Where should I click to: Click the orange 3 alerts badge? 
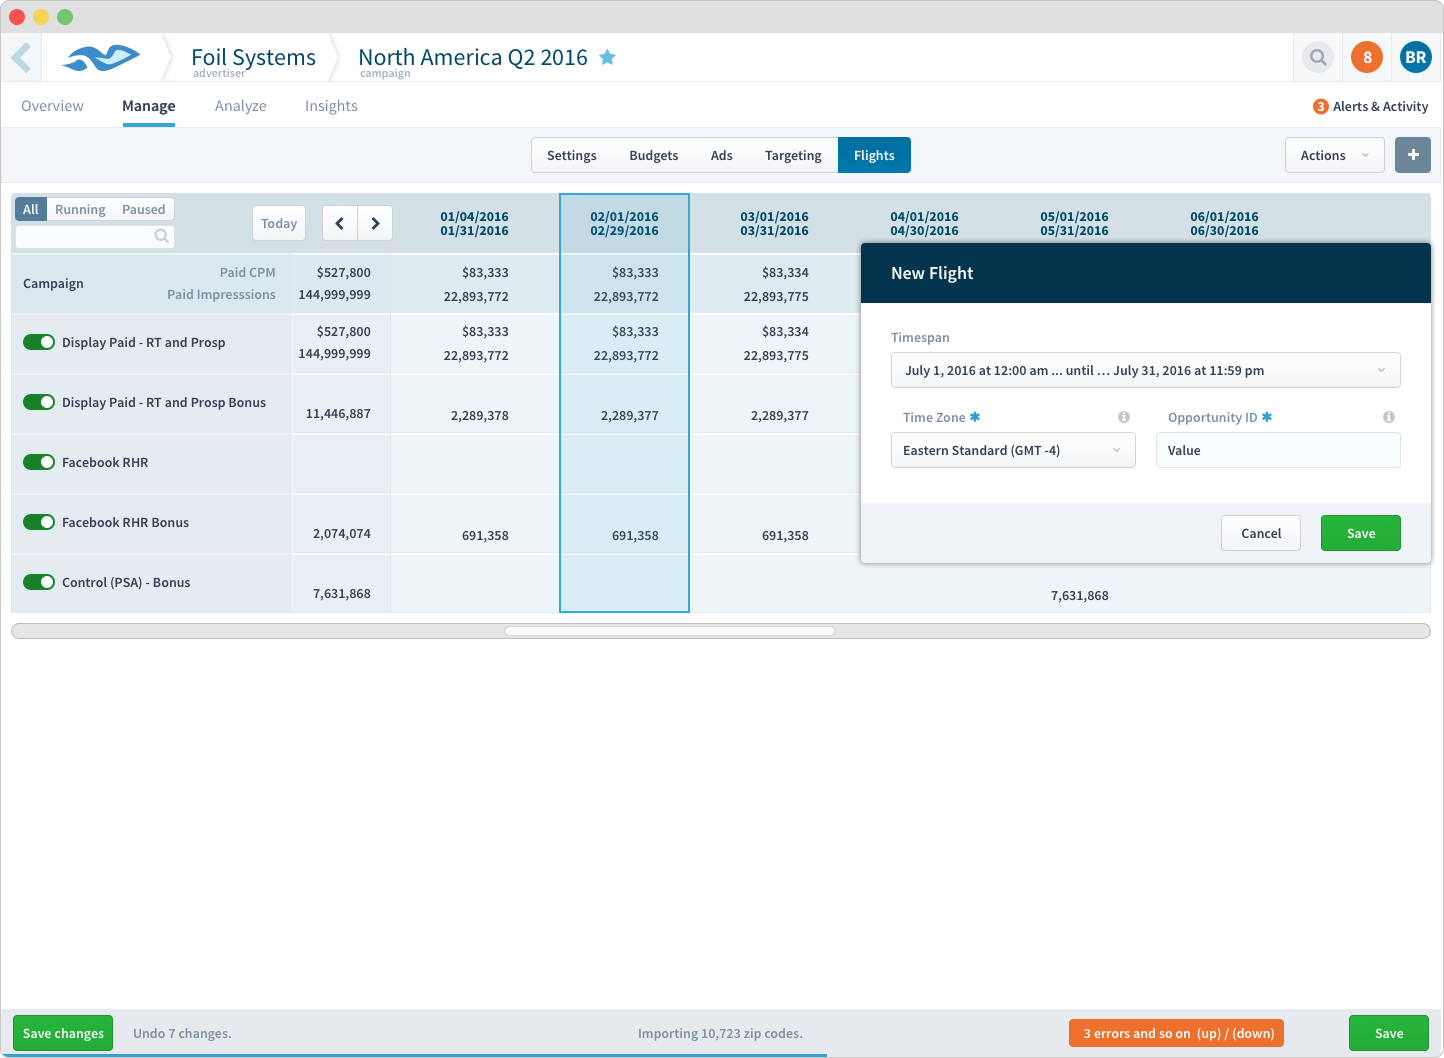[1320, 106]
